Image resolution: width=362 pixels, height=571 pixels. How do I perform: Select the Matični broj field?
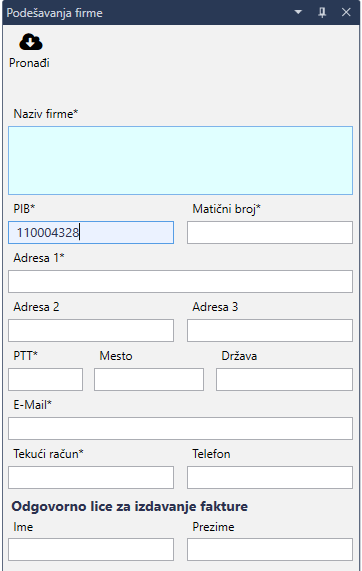tap(270, 232)
